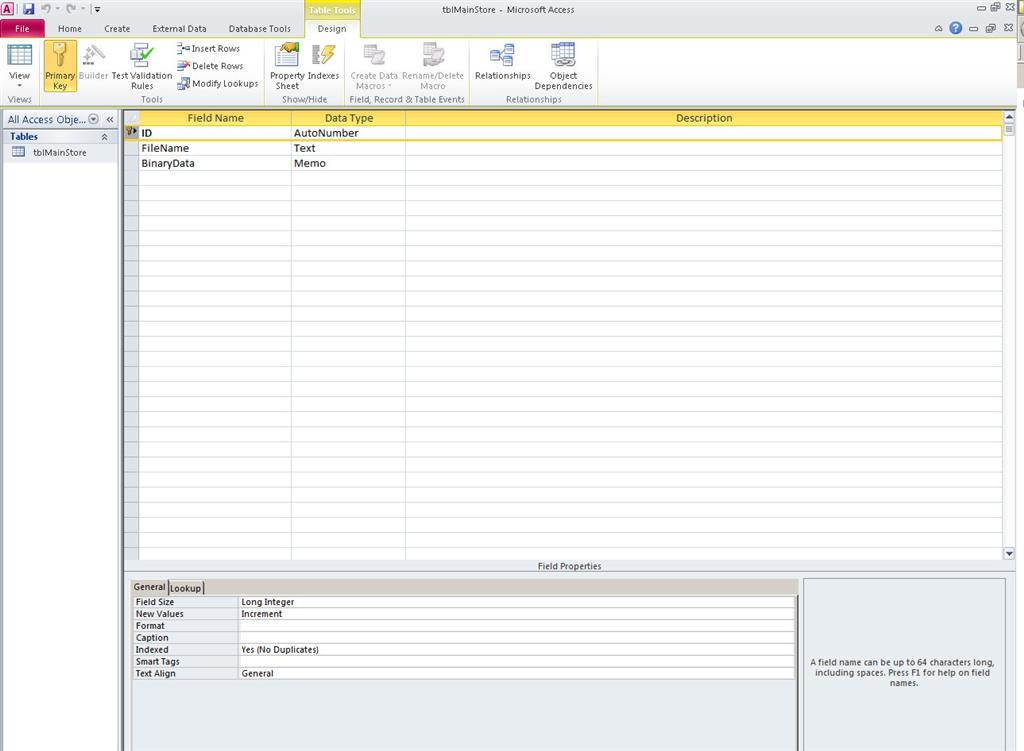Open the Relationships window

pos(502,63)
